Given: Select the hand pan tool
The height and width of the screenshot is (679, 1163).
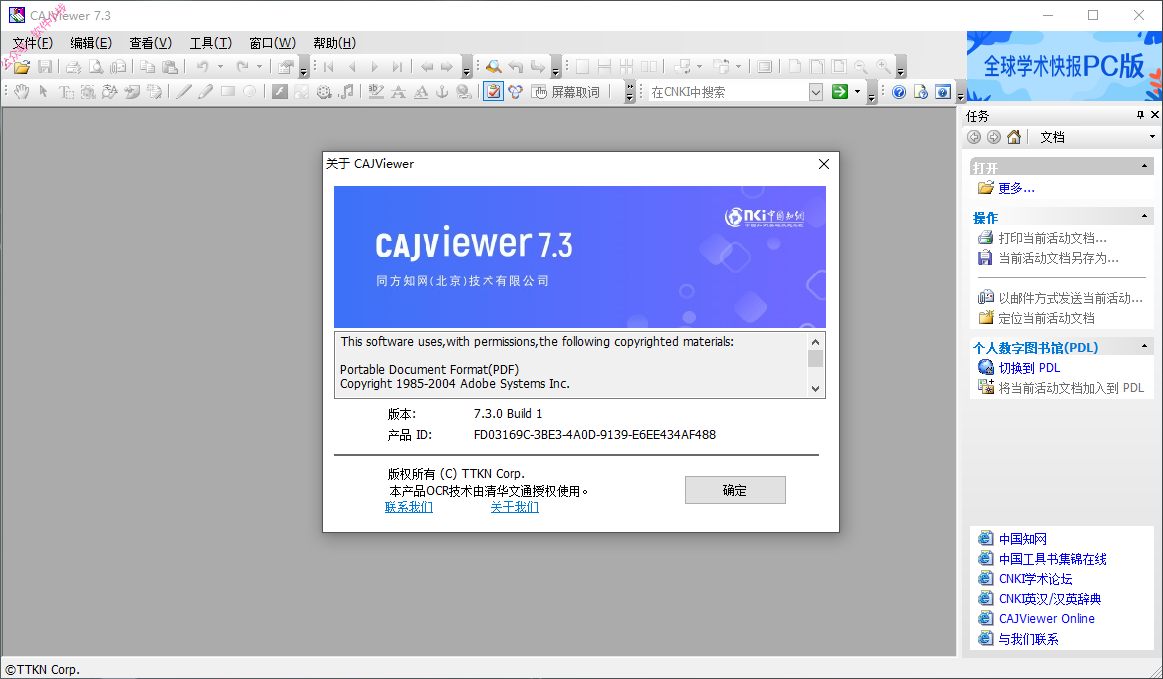Looking at the screenshot, I should tap(22, 91).
